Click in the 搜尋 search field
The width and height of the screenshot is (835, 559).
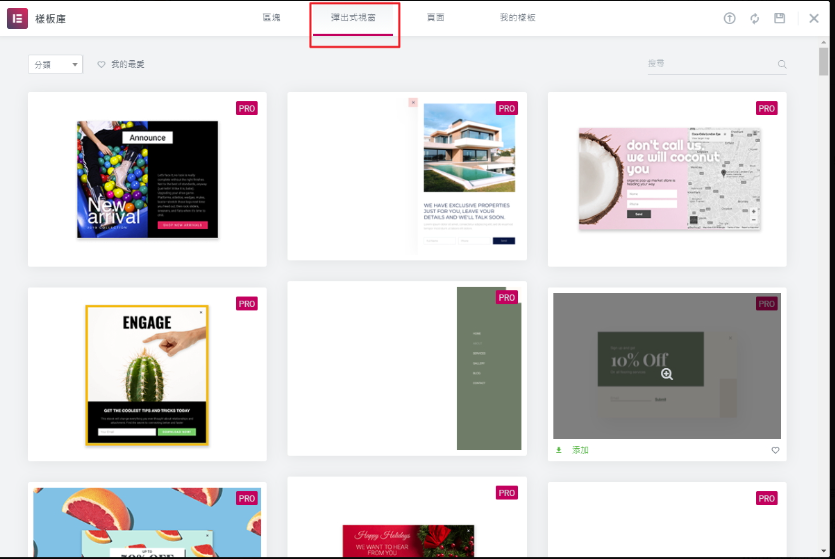pos(710,64)
